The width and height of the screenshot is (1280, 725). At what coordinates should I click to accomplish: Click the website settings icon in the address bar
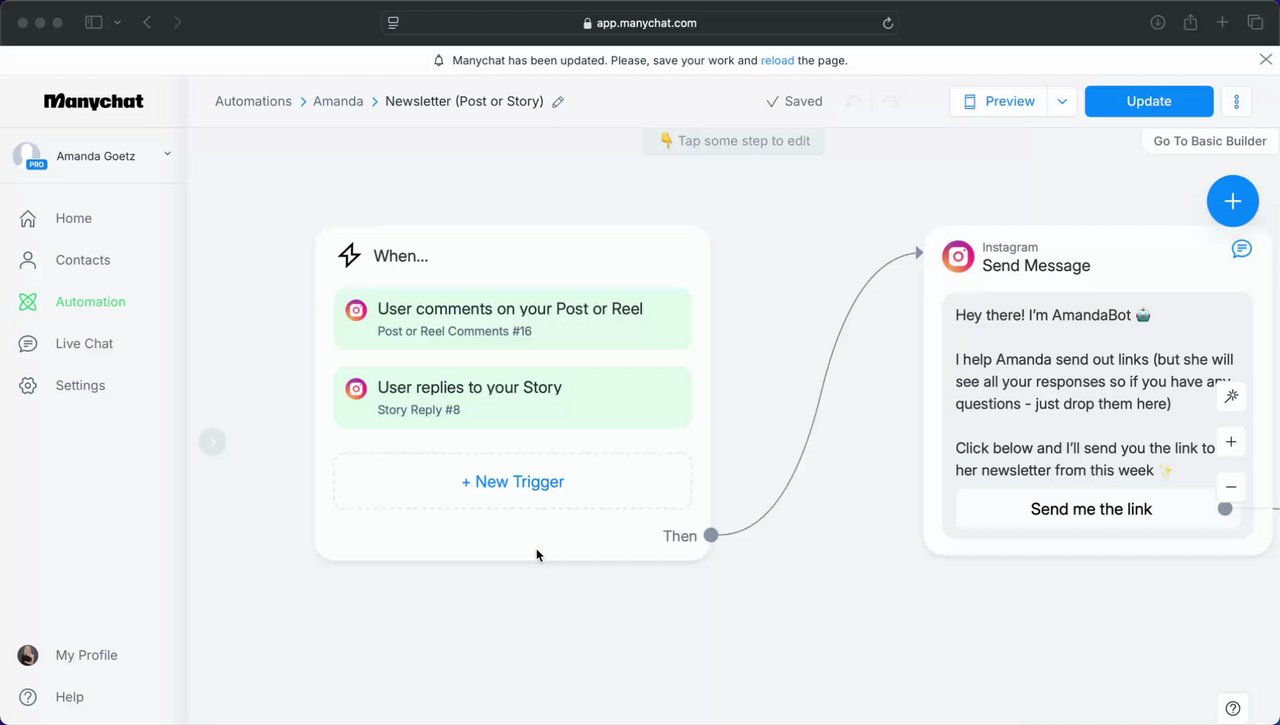(393, 23)
